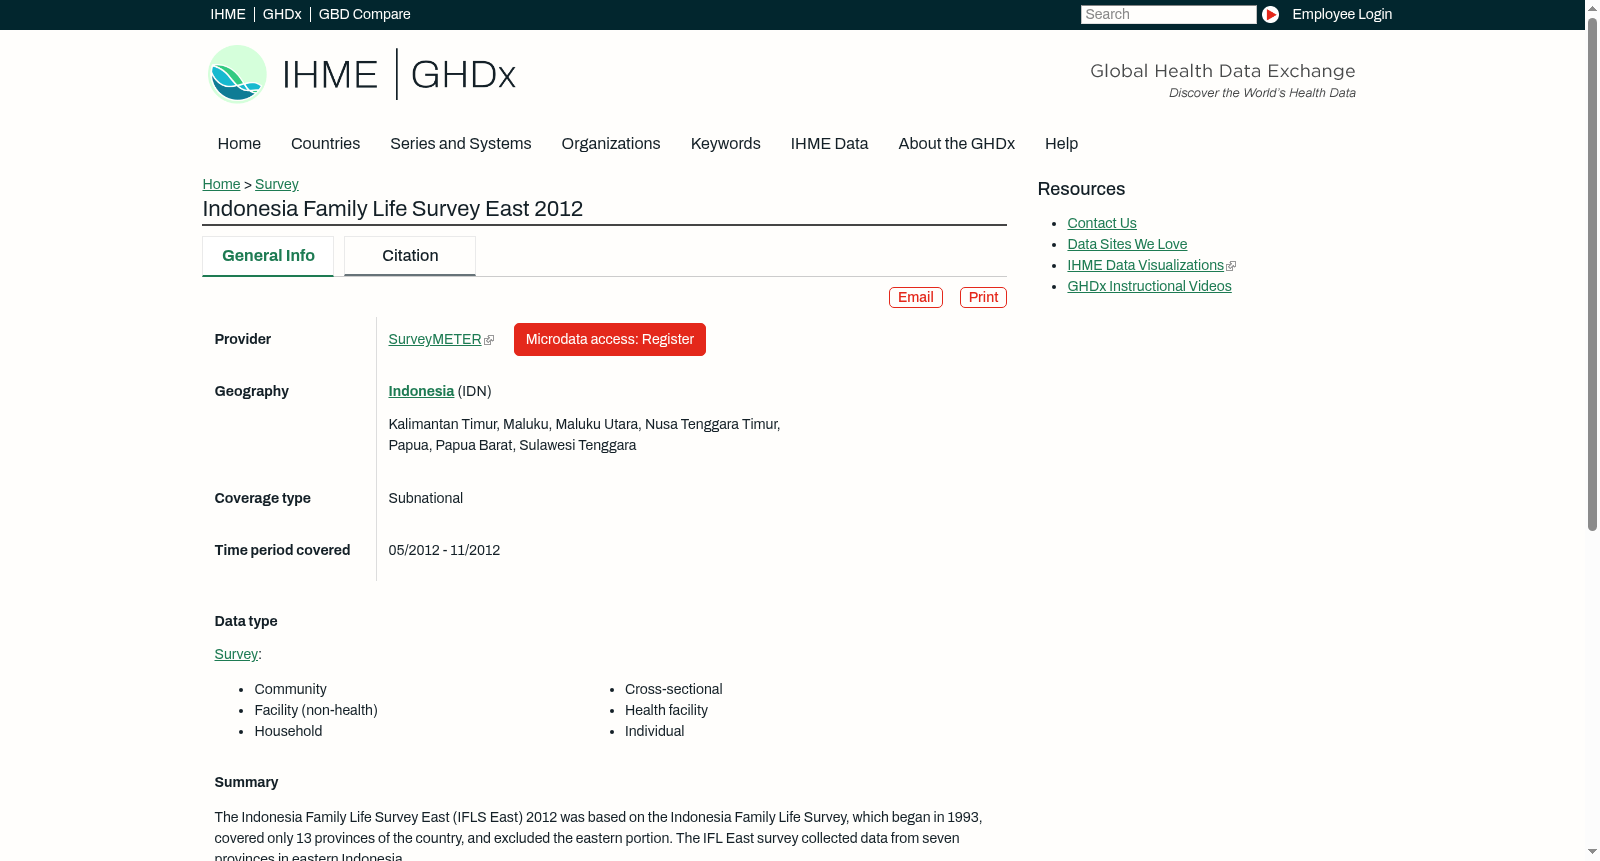Click external link icon beside SurveyMETER
The width and height of the screenshot is (1600, 861).
[489, 340]
